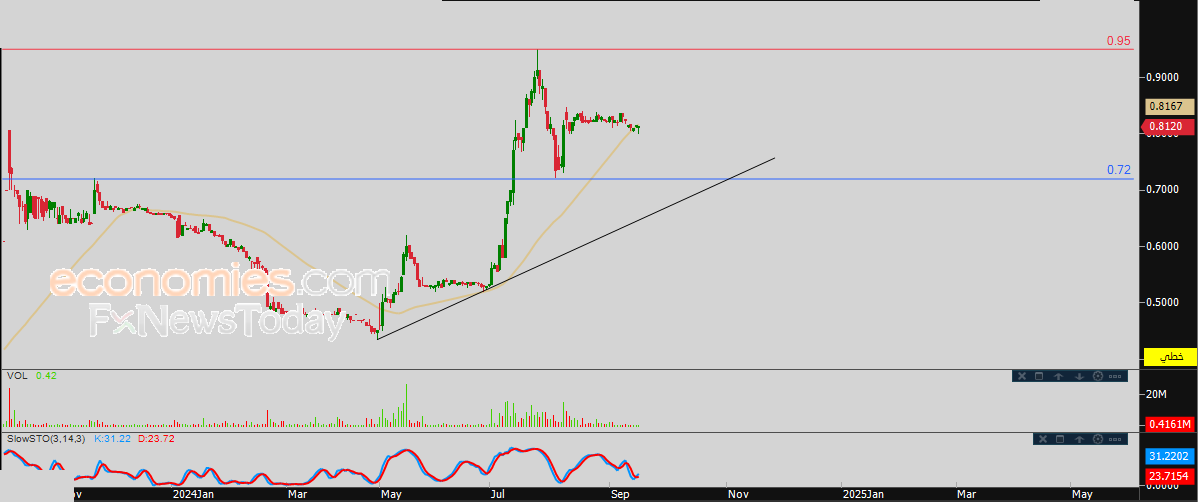
Task: Click the 0.8167 moving average price tag
Action: coord(1170,107)
